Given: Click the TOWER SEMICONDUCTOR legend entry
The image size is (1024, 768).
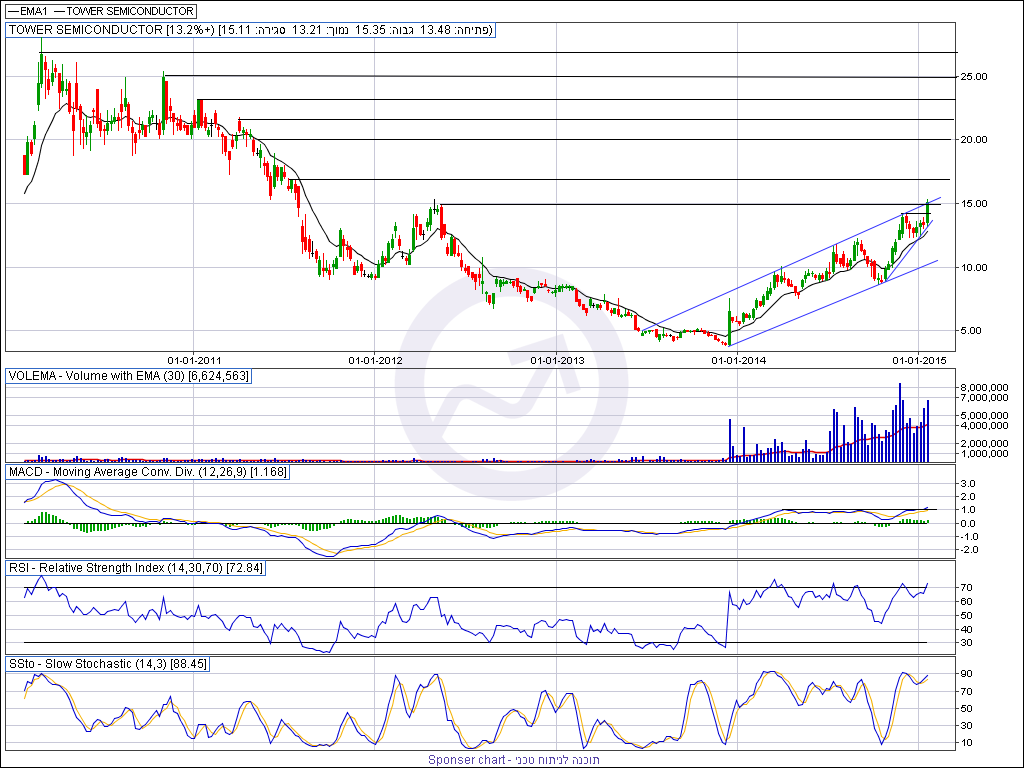Looking at the screenshot, I should pyautogui.click(x=130, y=11).
